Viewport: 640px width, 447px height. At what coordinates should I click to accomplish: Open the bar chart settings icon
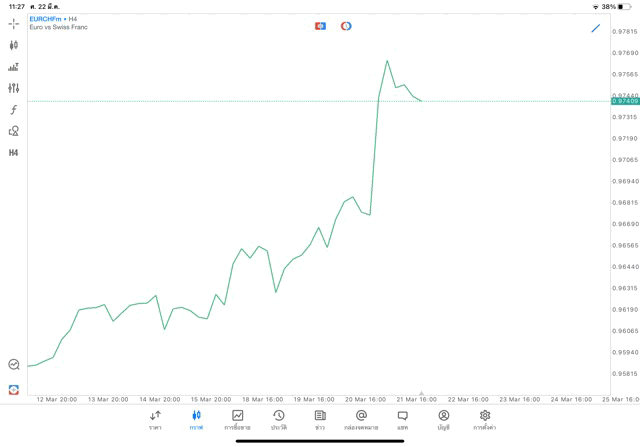[x=13, y=67]
